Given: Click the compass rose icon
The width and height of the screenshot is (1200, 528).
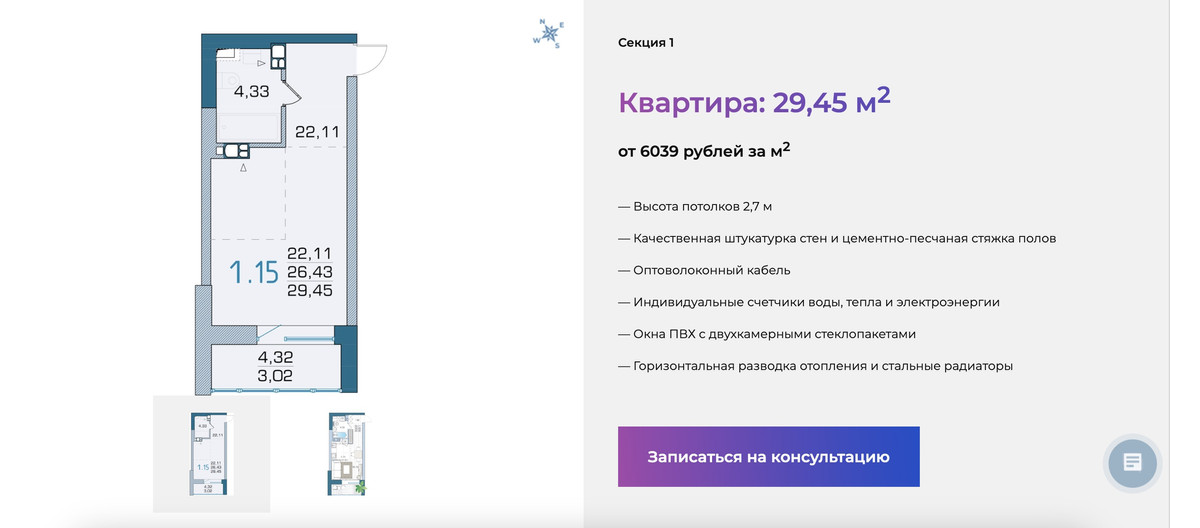Looking at the screenshot, I should coord(549,34).
